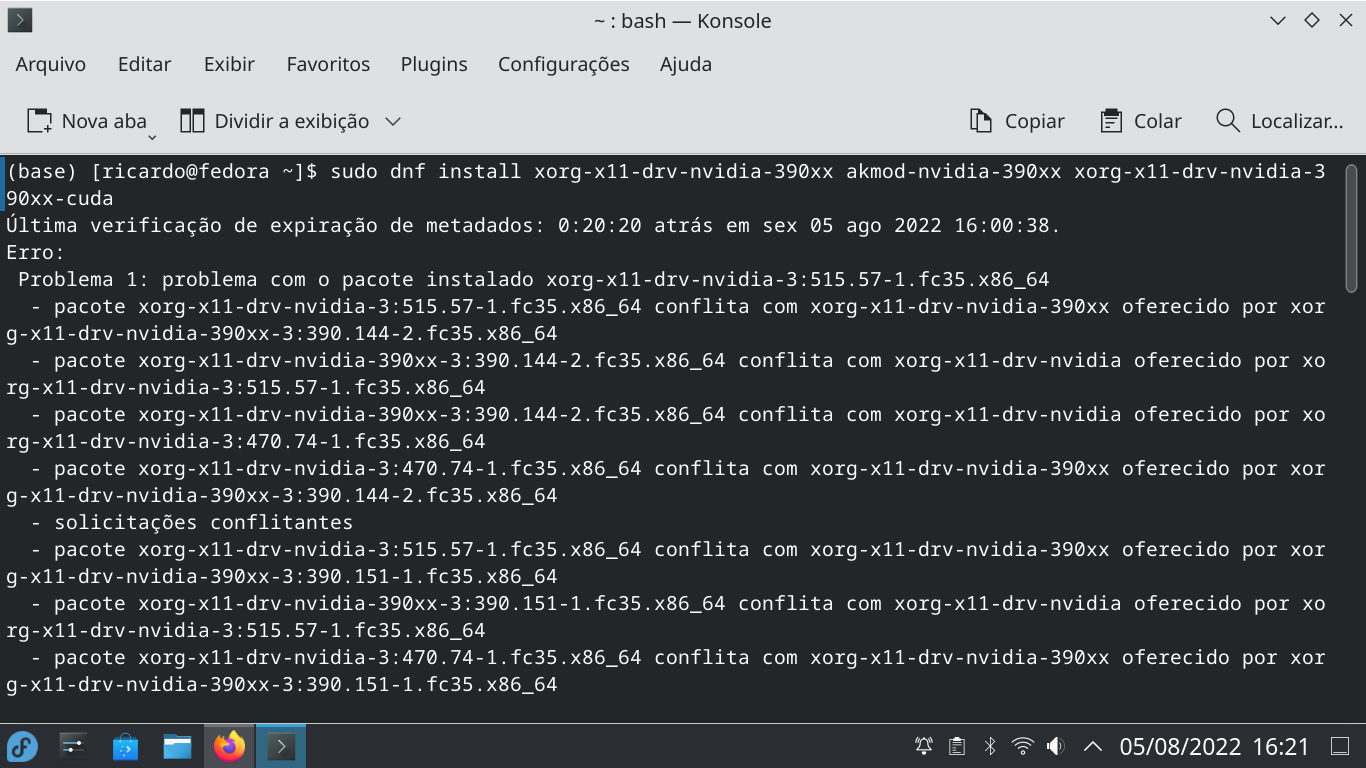Click the Konsole taskbar entry
This screenshot has width=1366, height=768.
click(281, 746)
